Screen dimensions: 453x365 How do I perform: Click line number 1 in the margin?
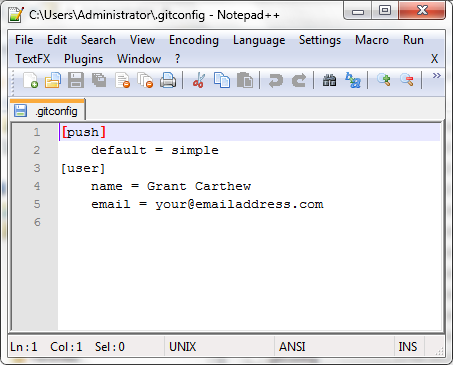click(37, 132)
